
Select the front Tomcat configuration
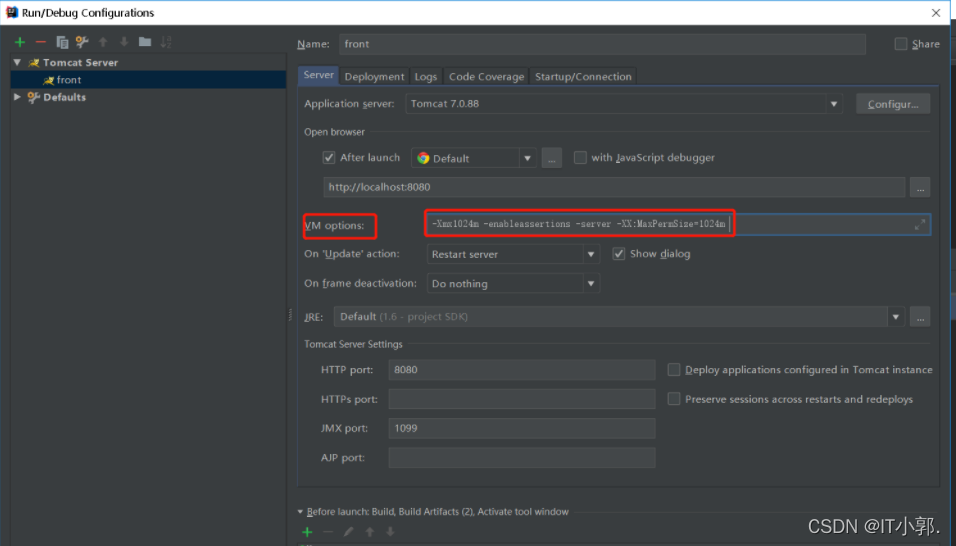(x=148, y=80)
